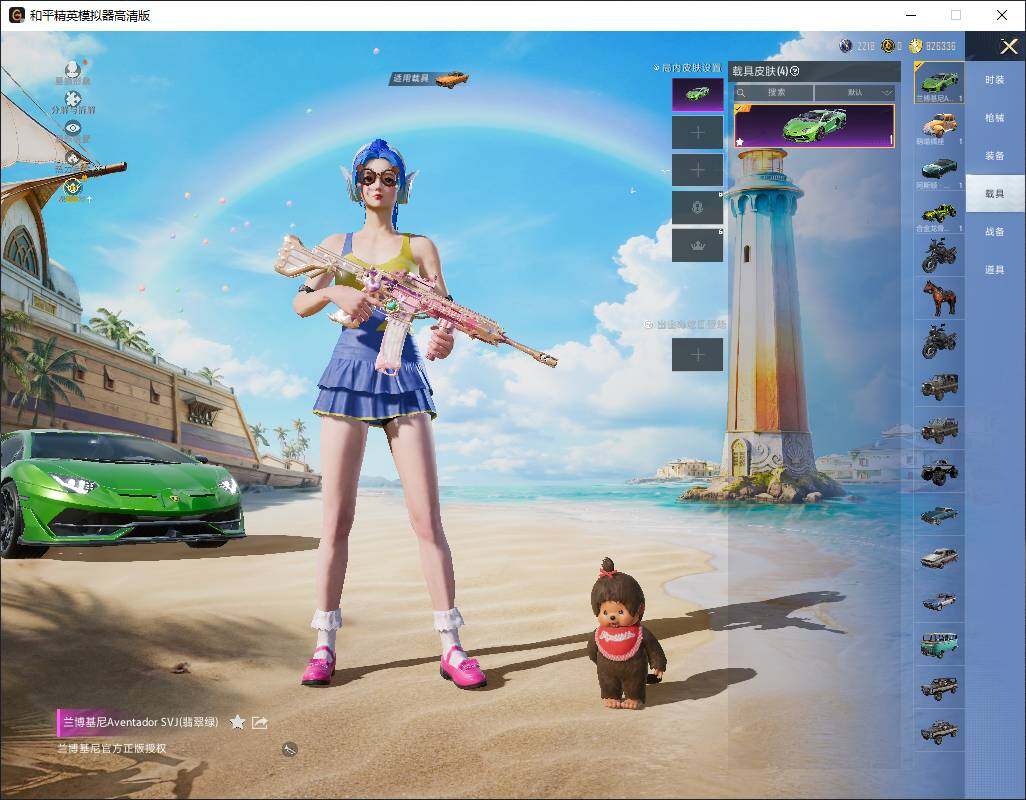
Task: Select the military jeep below the motorcycles
Action: click(x=939, y=385)
